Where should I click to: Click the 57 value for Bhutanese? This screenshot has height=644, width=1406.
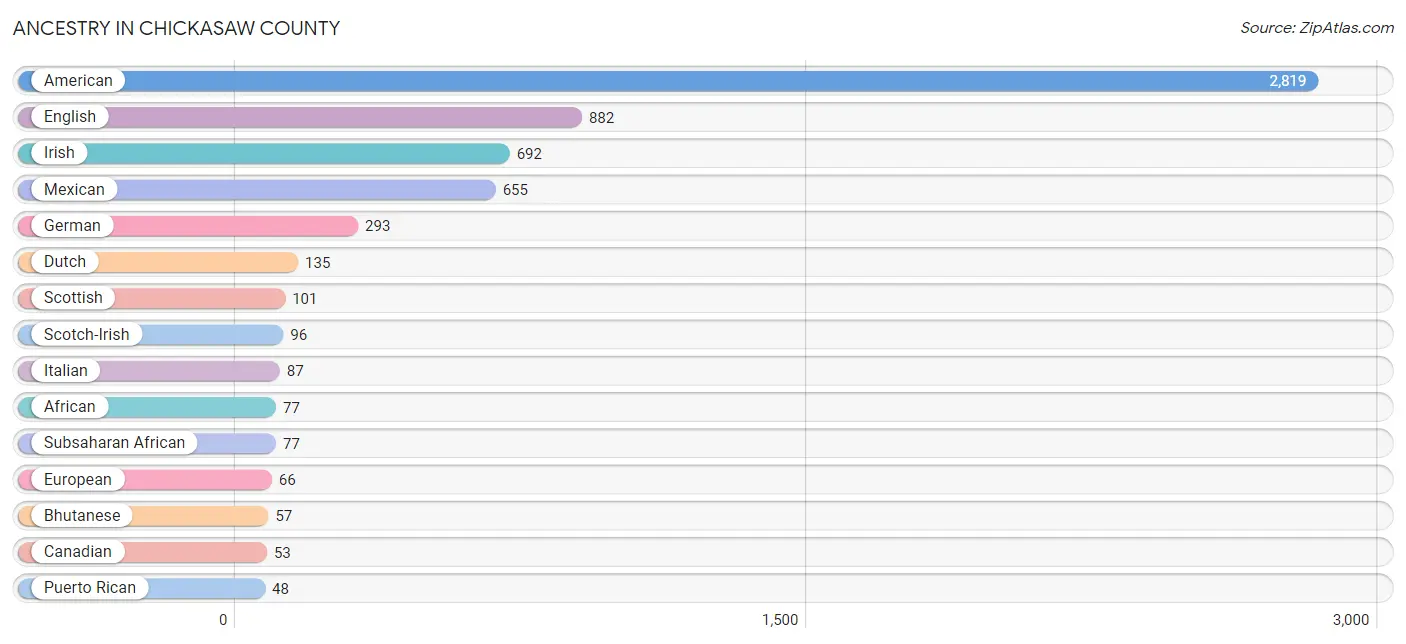pyautogui.click(x=284, y=516)
